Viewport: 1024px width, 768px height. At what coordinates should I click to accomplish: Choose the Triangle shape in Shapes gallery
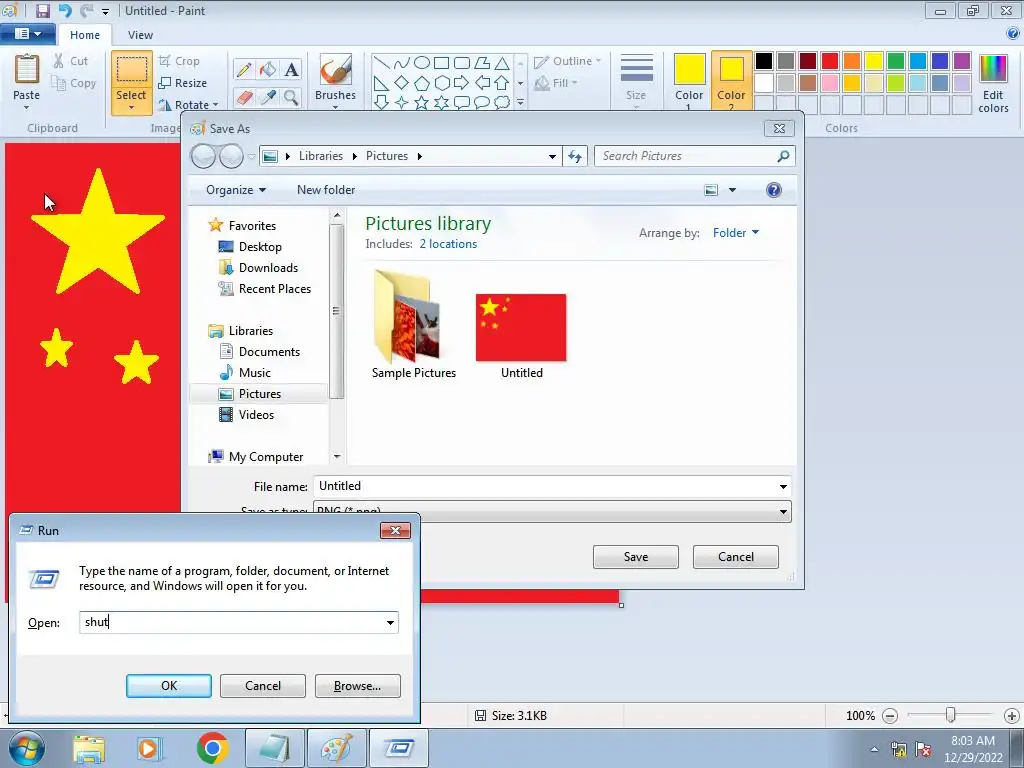[x=502, y=63]
